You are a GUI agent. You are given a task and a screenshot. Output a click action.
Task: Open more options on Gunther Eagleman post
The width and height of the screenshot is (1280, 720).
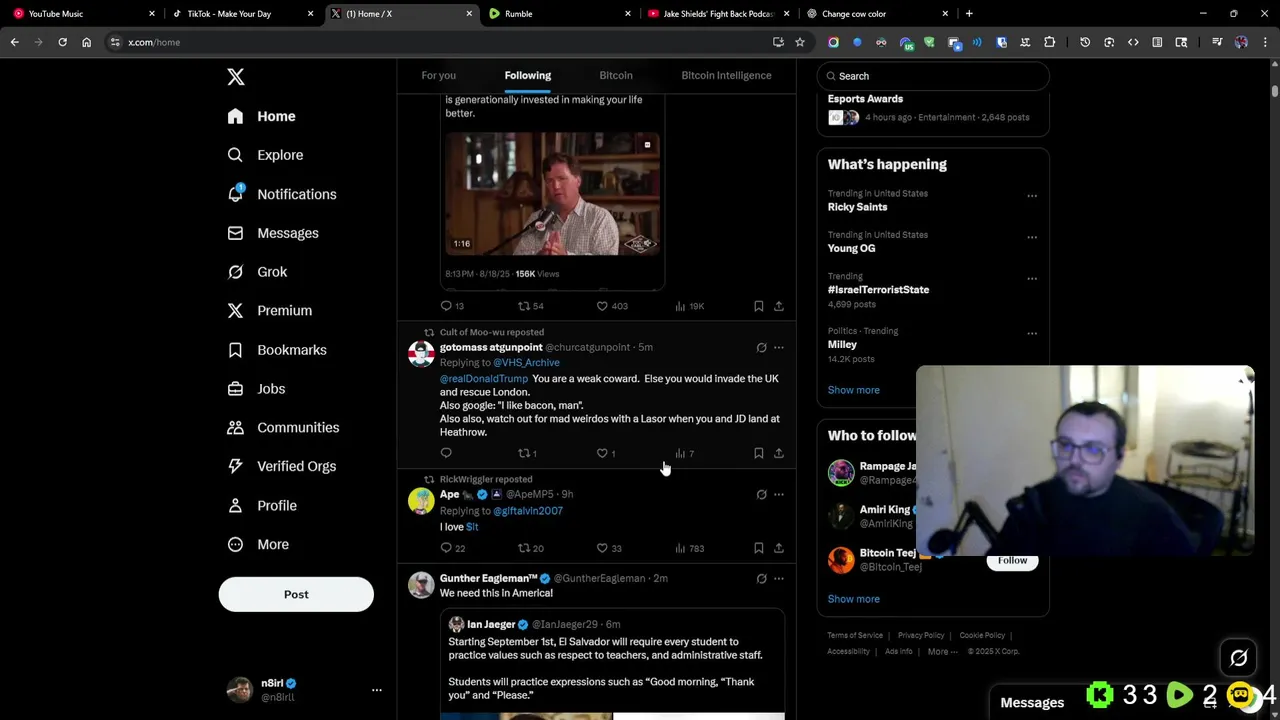[779, 579]
